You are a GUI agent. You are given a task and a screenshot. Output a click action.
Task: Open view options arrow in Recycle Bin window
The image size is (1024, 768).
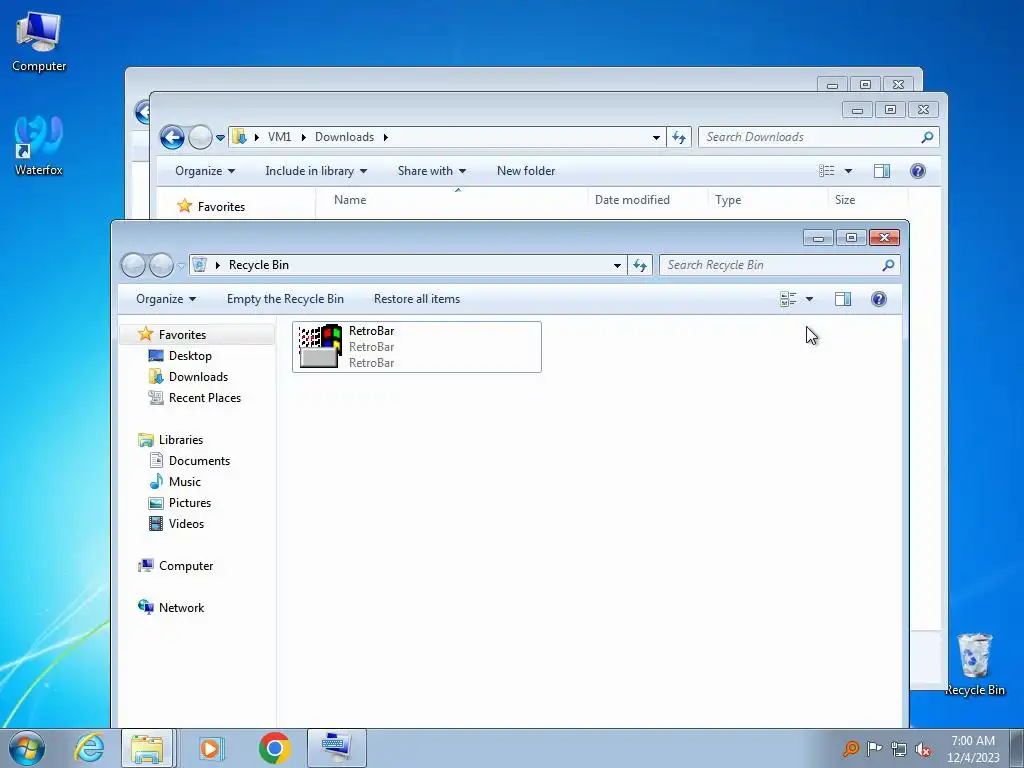809,299
